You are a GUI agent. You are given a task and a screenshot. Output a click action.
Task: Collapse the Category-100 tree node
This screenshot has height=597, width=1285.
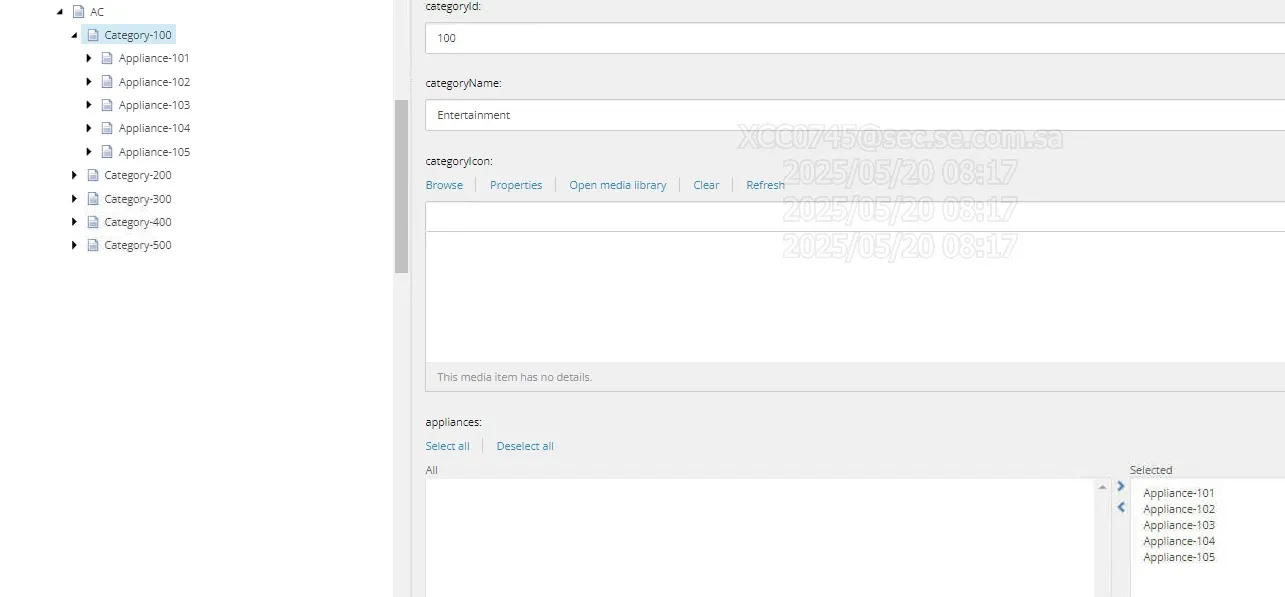click(73, 34)
